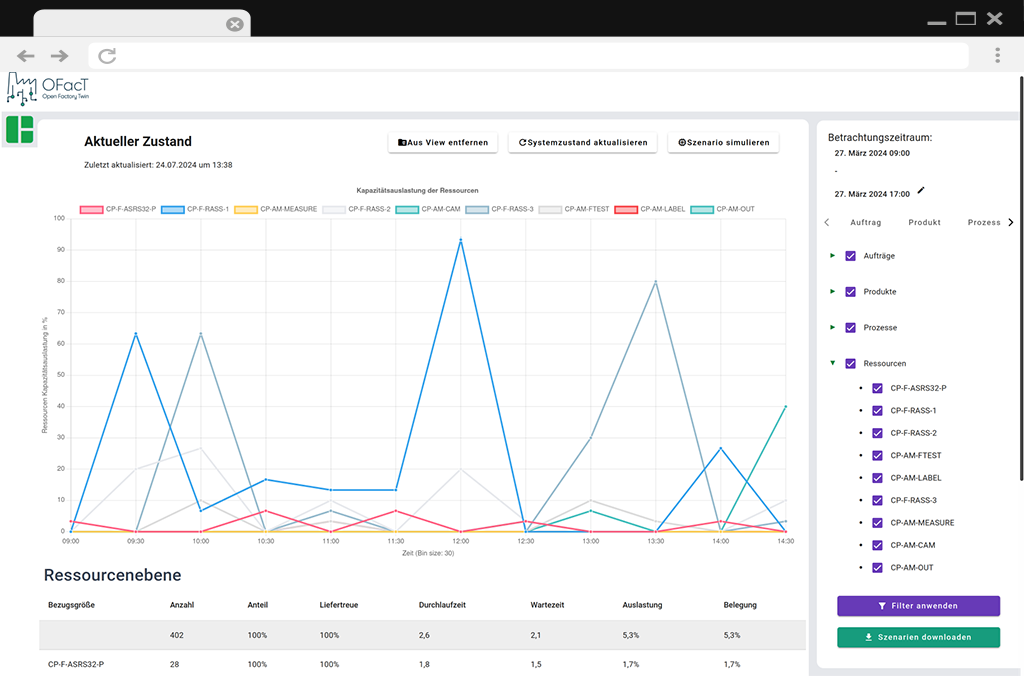Expand the Prozesse tree node

(x=832, y=327)
